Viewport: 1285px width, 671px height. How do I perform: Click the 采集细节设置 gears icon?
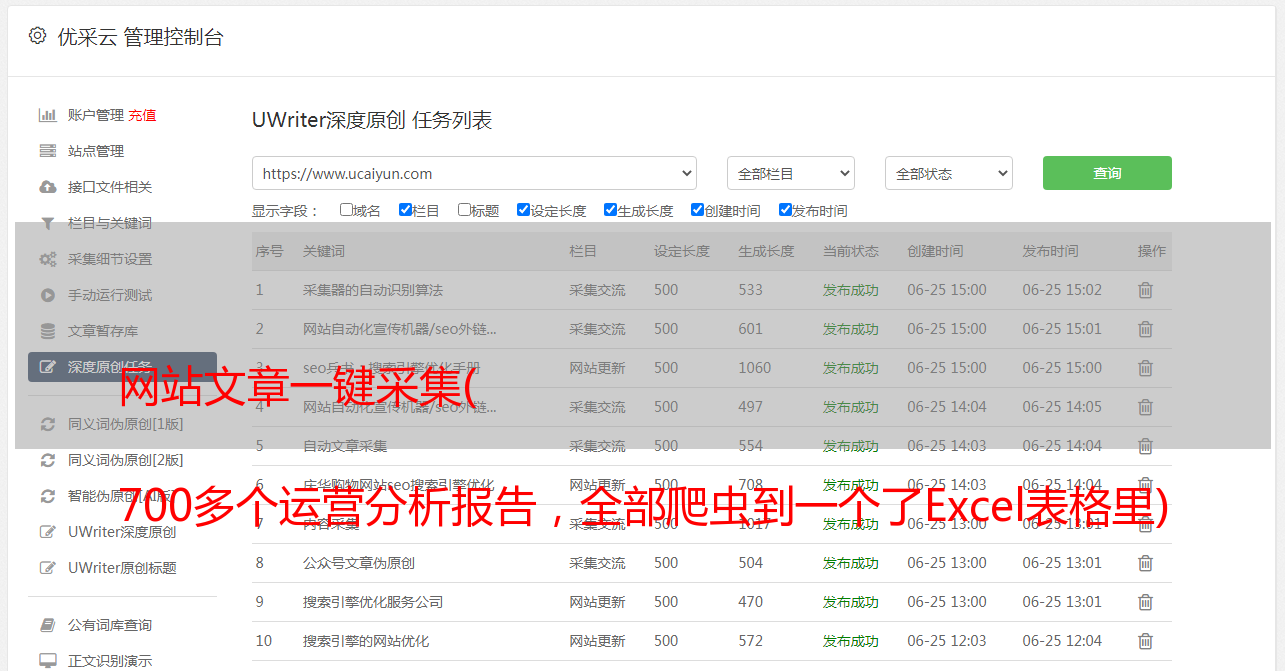pos(47,259)
